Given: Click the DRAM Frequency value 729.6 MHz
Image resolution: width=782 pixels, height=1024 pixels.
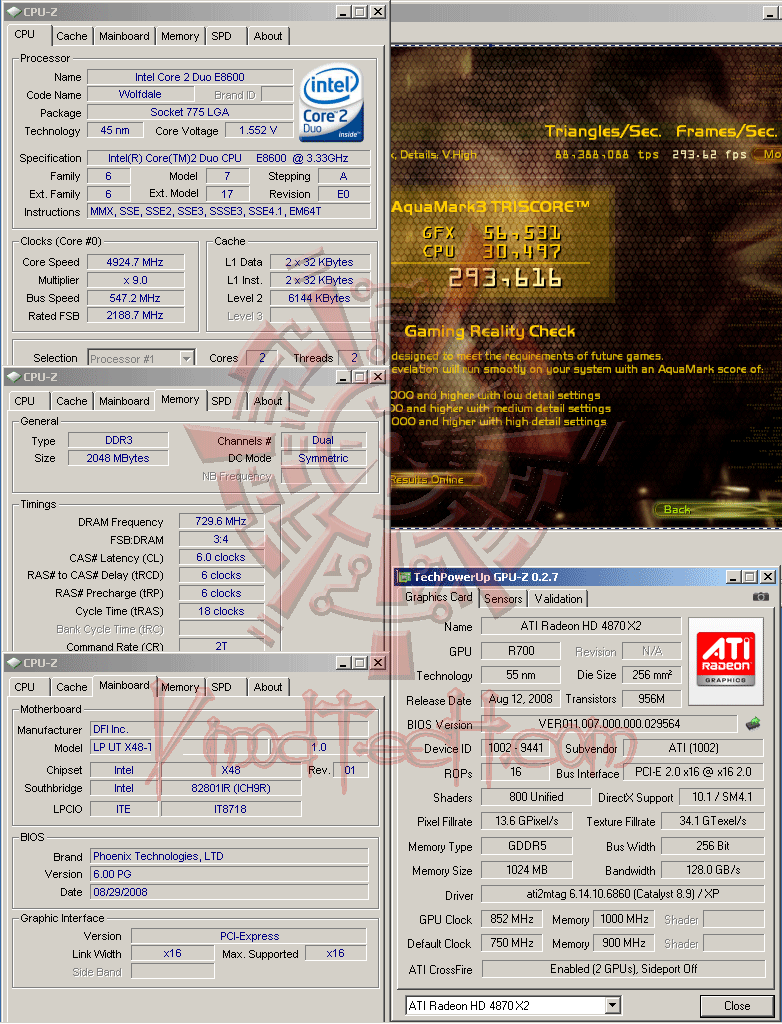Looking at the screenshot, I should (221, 521).
